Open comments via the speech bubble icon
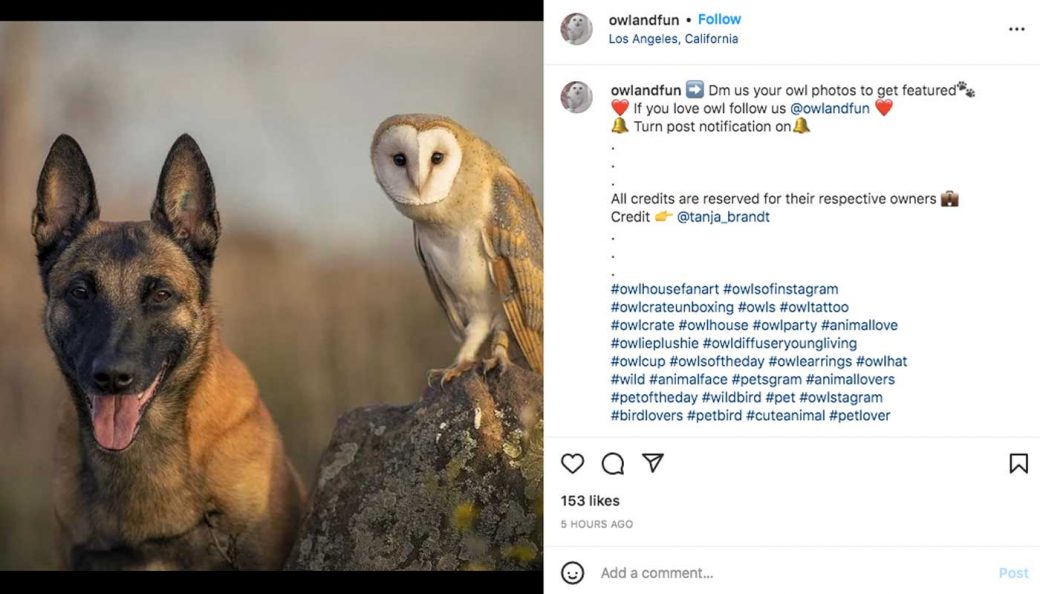This screenshot has width=1040, height=594. [612, 464]
